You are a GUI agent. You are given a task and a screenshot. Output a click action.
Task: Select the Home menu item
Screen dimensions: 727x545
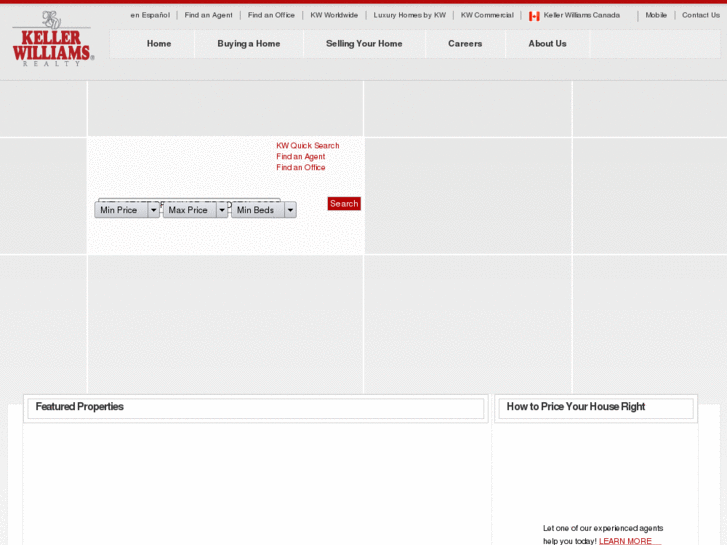pyautogui.click(x=159, y=44)
